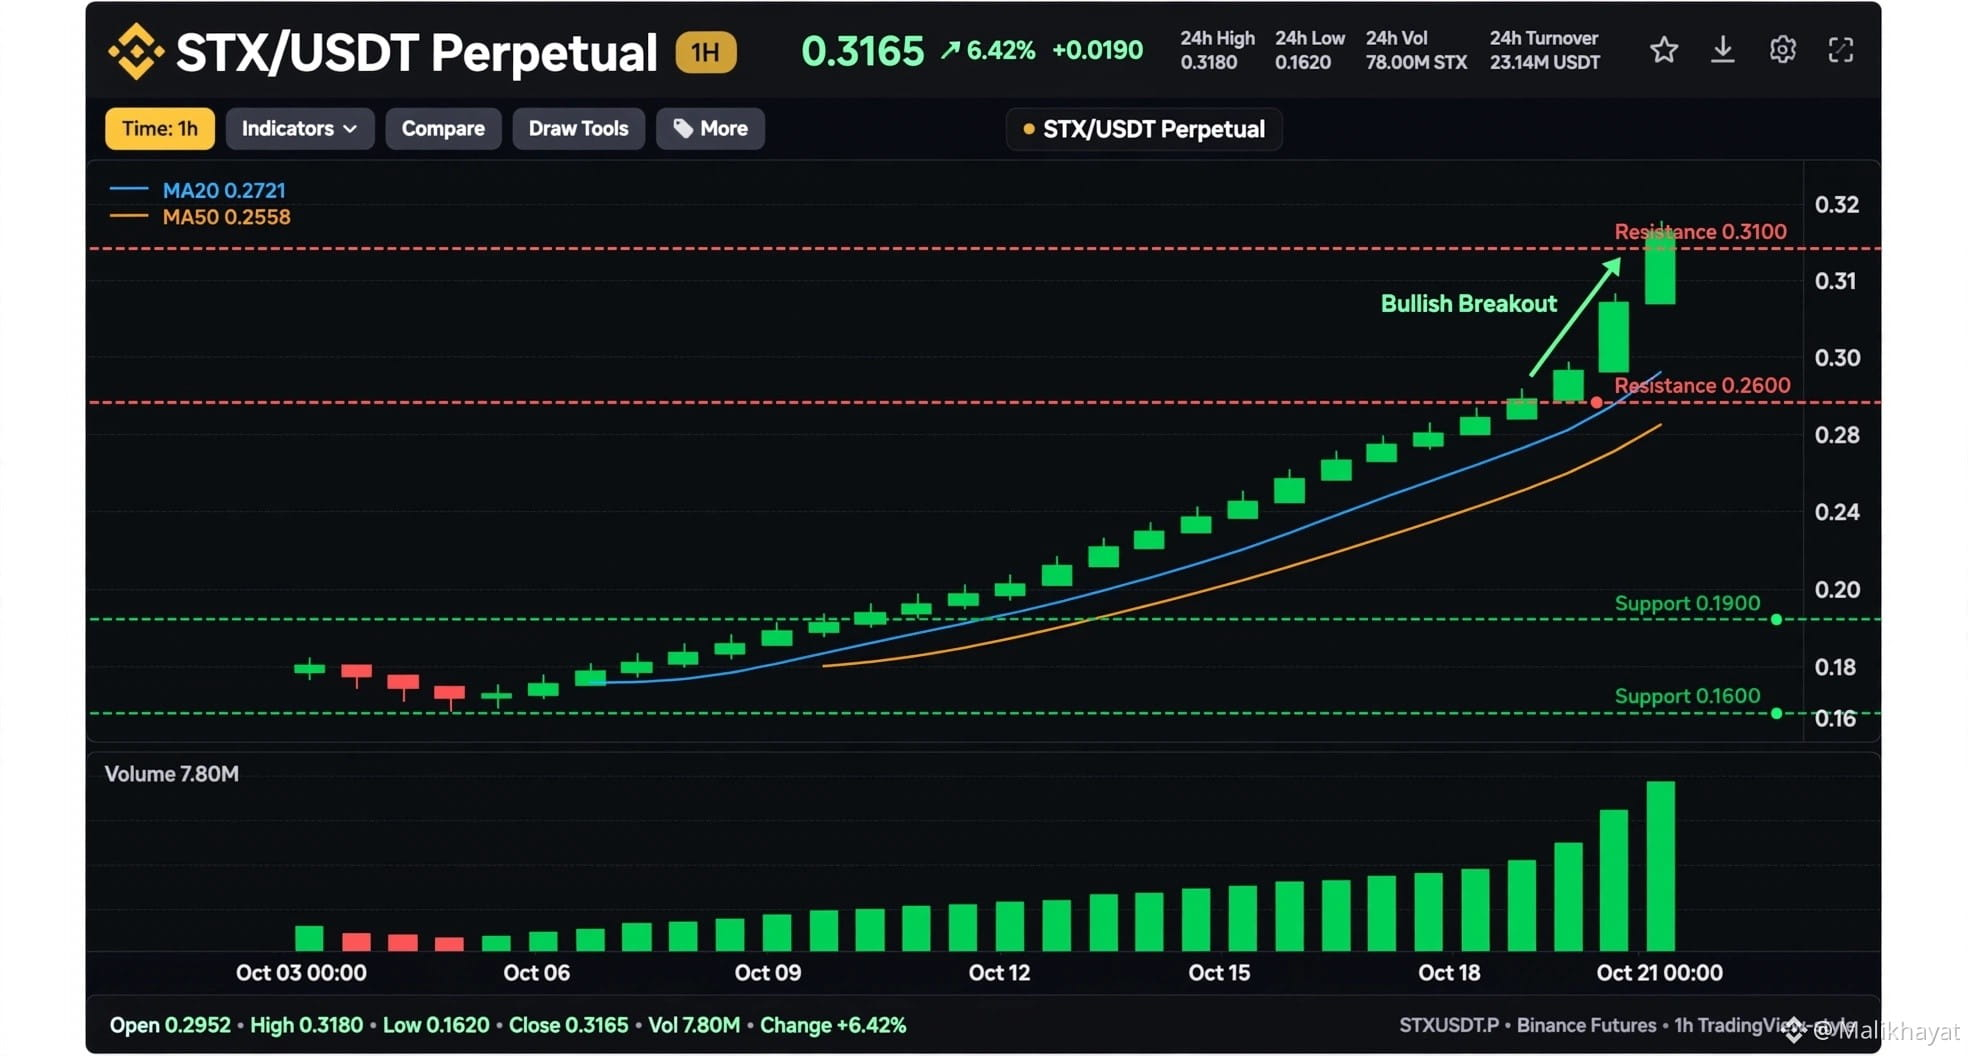
Task: Open the Time: 1h selector
Action: pyautogui.click(x=160, y=129)
